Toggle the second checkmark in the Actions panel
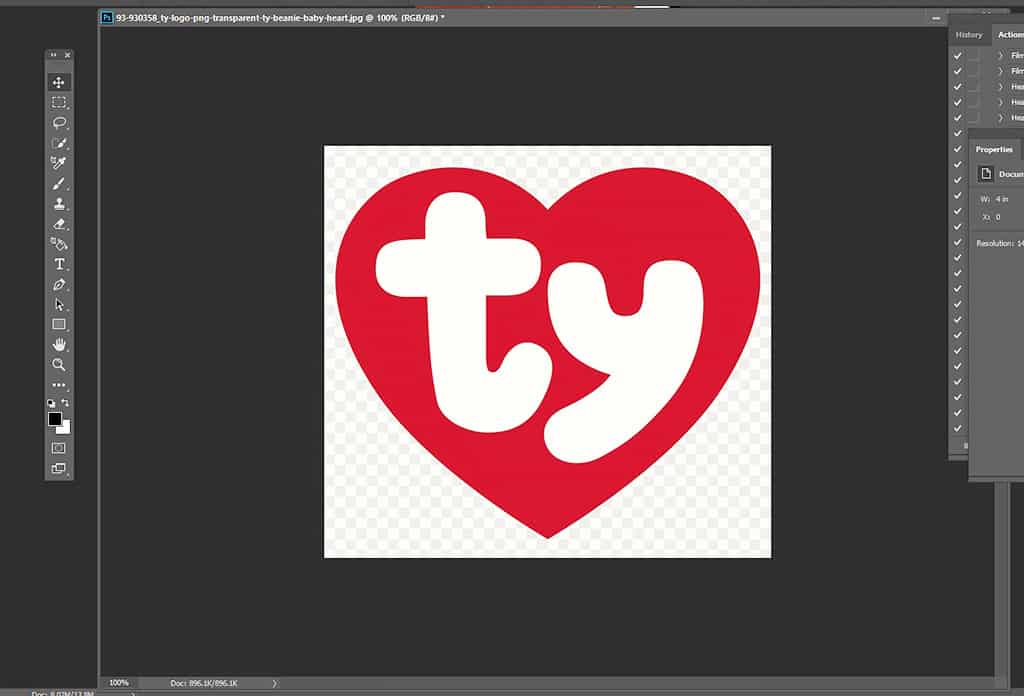Viewport: 1024px width, 696px height. point(958,71)
